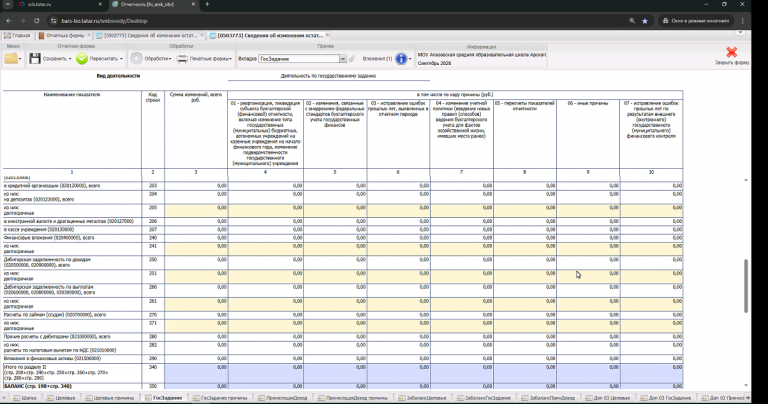Click the paperclip attachment icon

(x=352, y=58)
